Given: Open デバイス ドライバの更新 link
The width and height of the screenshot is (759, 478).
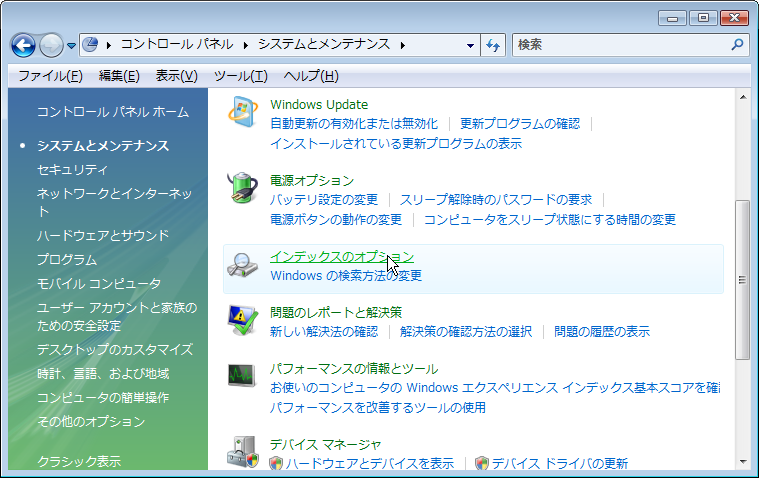Looking at the screenshot, I should (560, 463).
